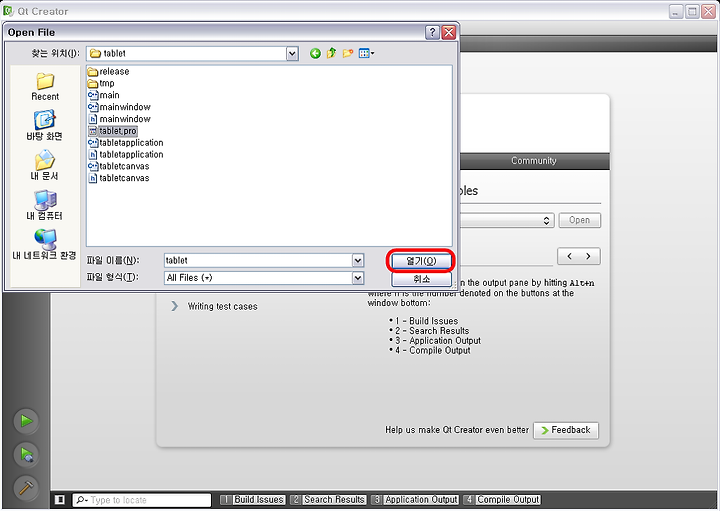The image size is (720, 511).
Task: Click the file name input field containing tablet
Action: coord(258,261)
